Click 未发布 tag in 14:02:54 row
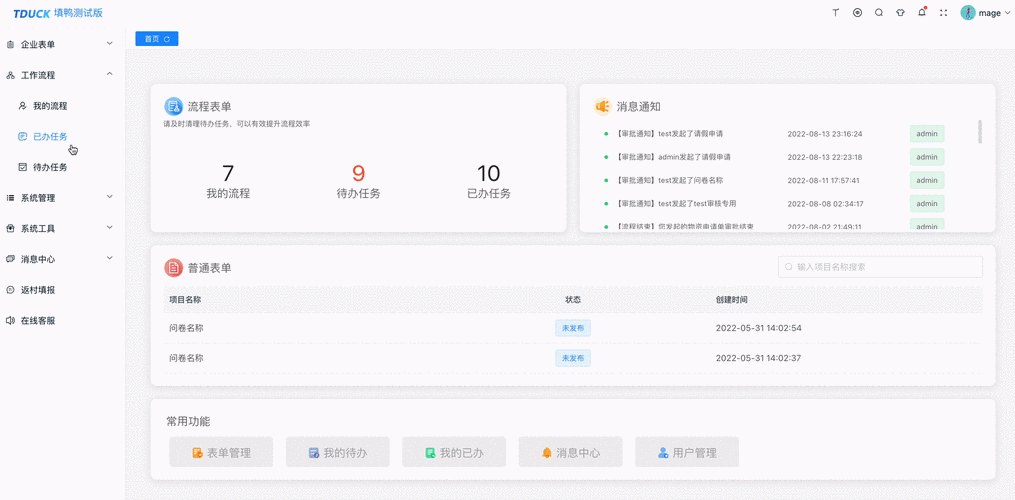The height and width of the screenshot is (500, 1015). point(573,328)
